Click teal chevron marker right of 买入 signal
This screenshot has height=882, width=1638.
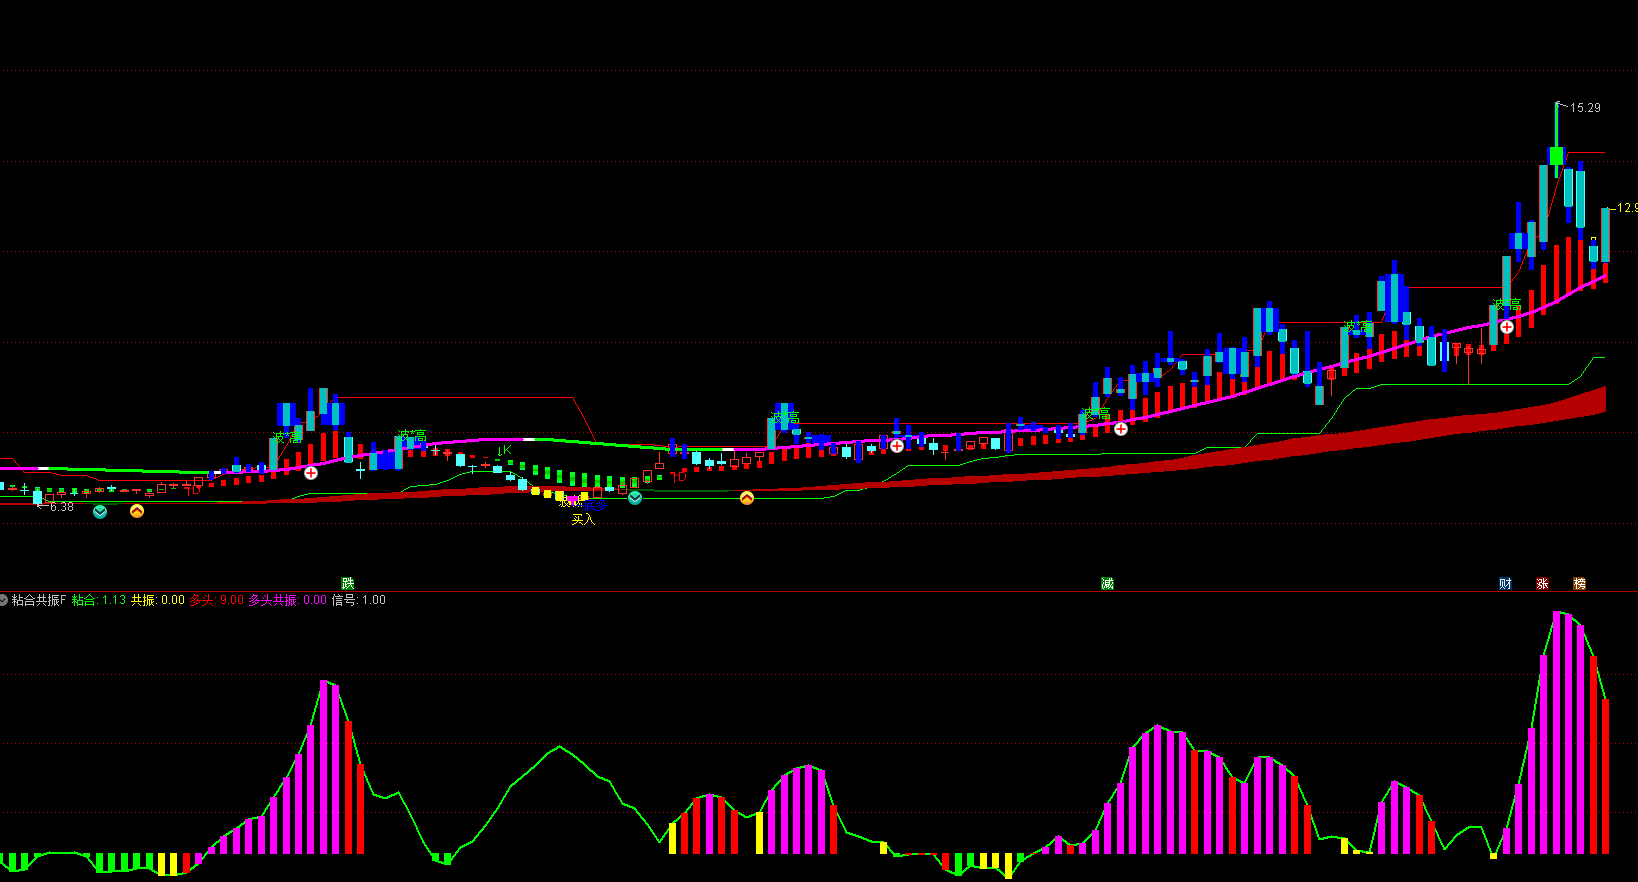tap(635, 497)
